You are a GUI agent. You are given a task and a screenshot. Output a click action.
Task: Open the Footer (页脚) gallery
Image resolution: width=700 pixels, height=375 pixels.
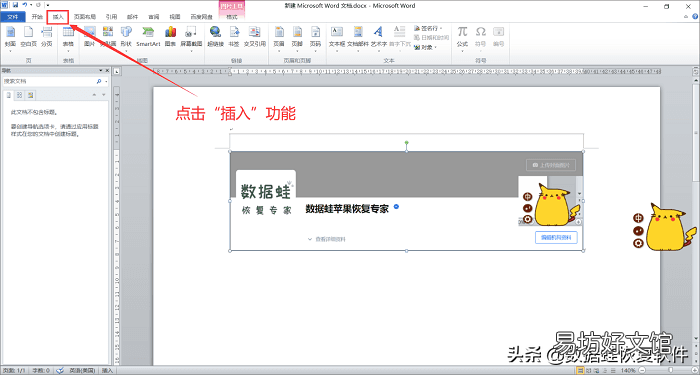coord(297,38)
